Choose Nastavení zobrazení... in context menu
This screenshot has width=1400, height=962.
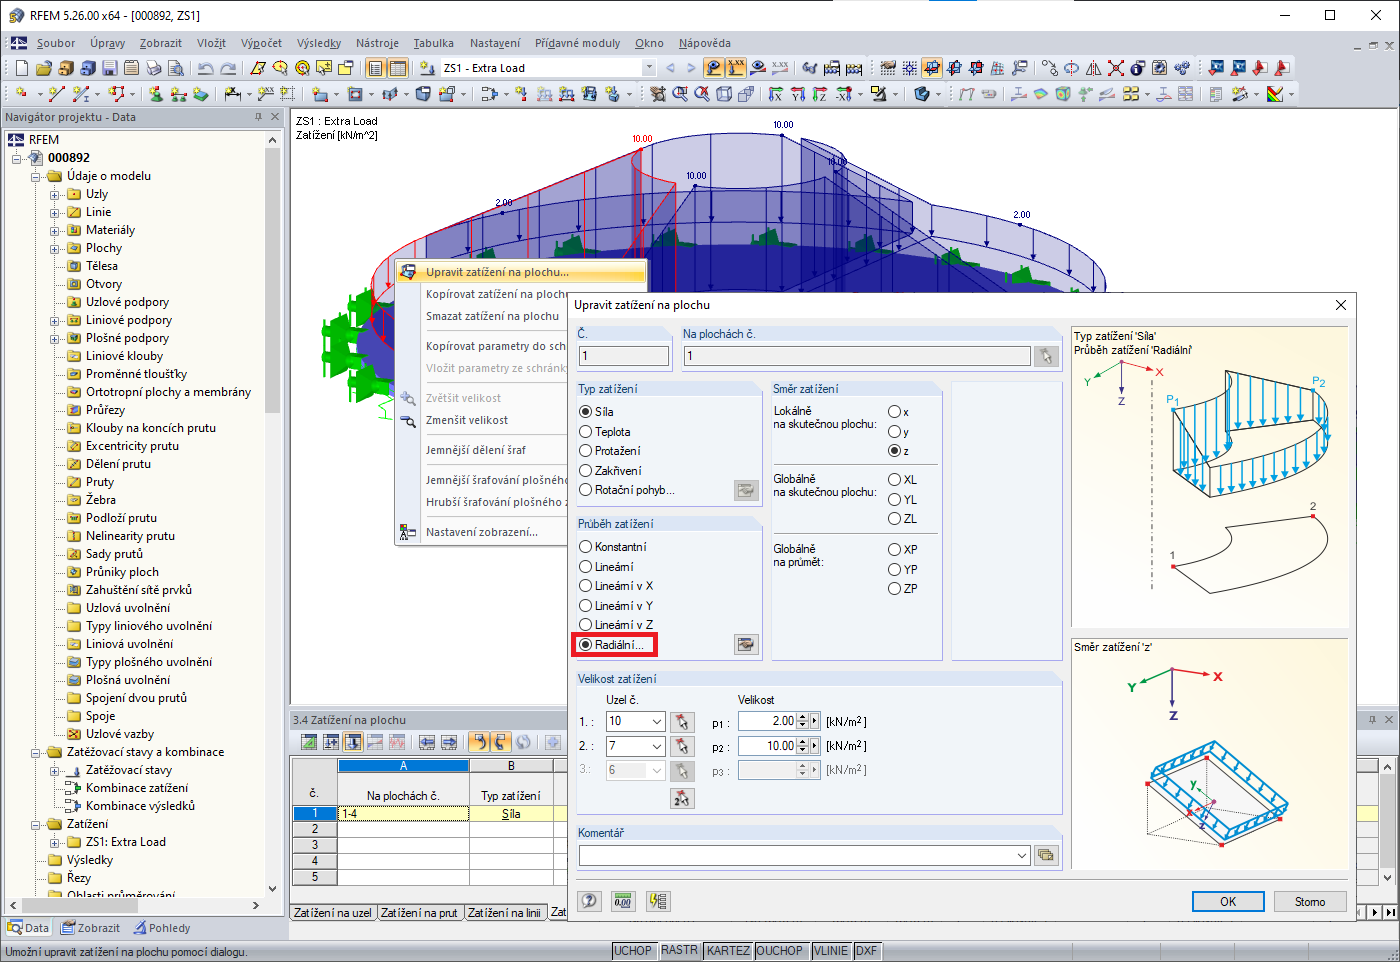coord(482,532)
